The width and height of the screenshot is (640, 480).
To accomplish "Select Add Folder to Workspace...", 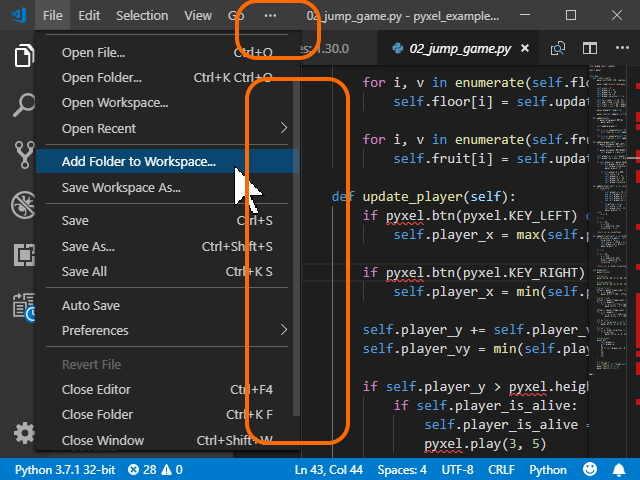I will click(x=167, y=162).
